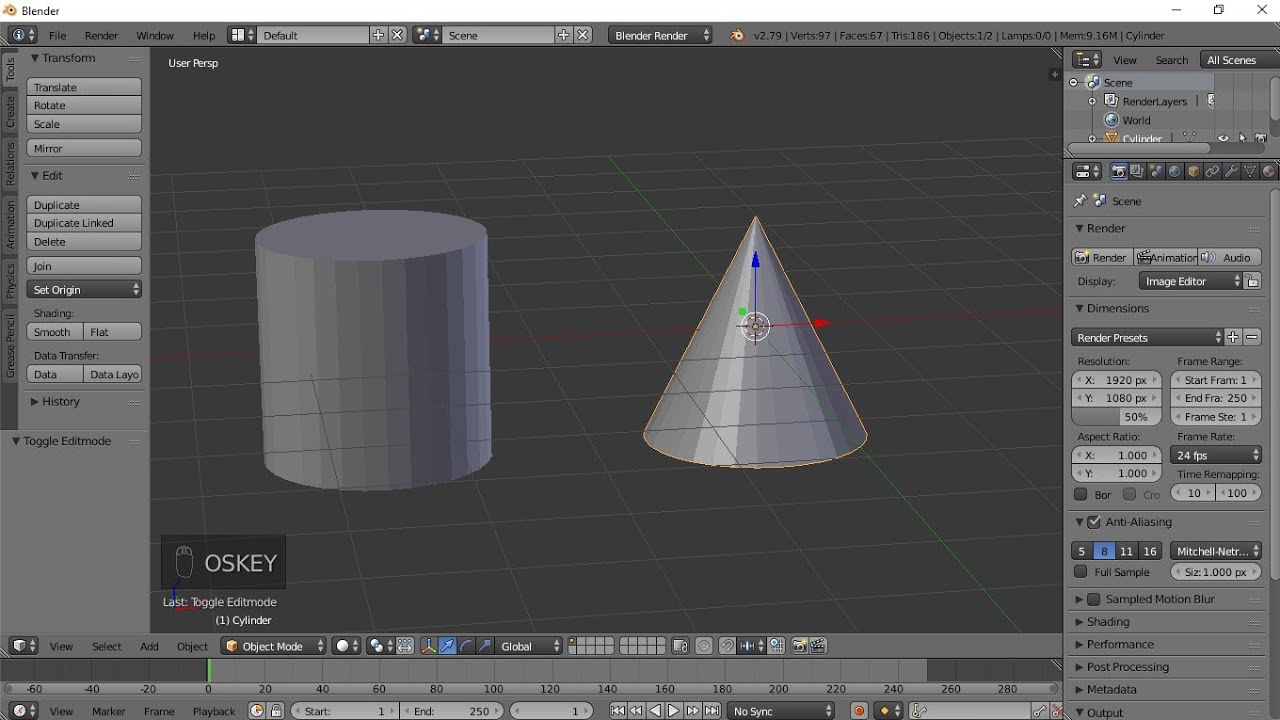Image resolution: width=1280 pixels, height=720 pixels.
Task: Open the Object Mode dropdown
Action: (274, 646)
